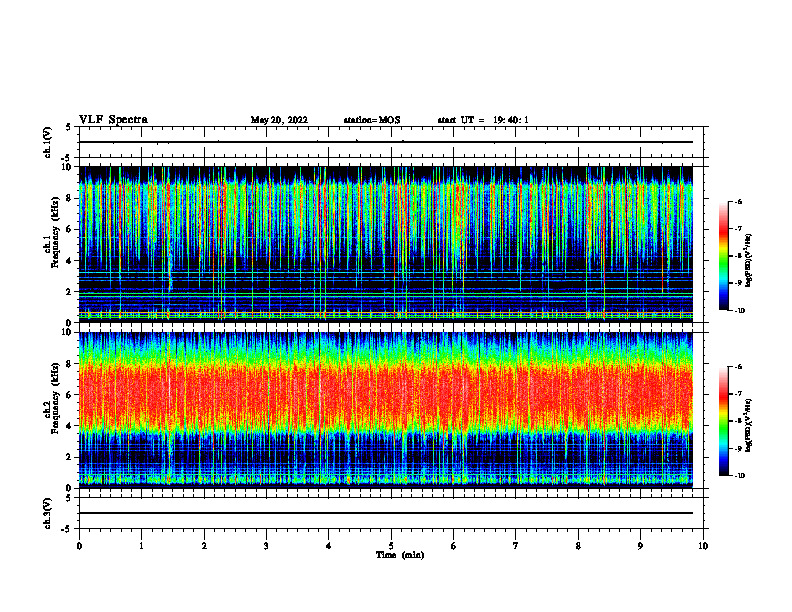Click the ch.2 "Frequency (kHz)" axis label
Viewport: 792px width, 612px height.
tap(55, 398)
